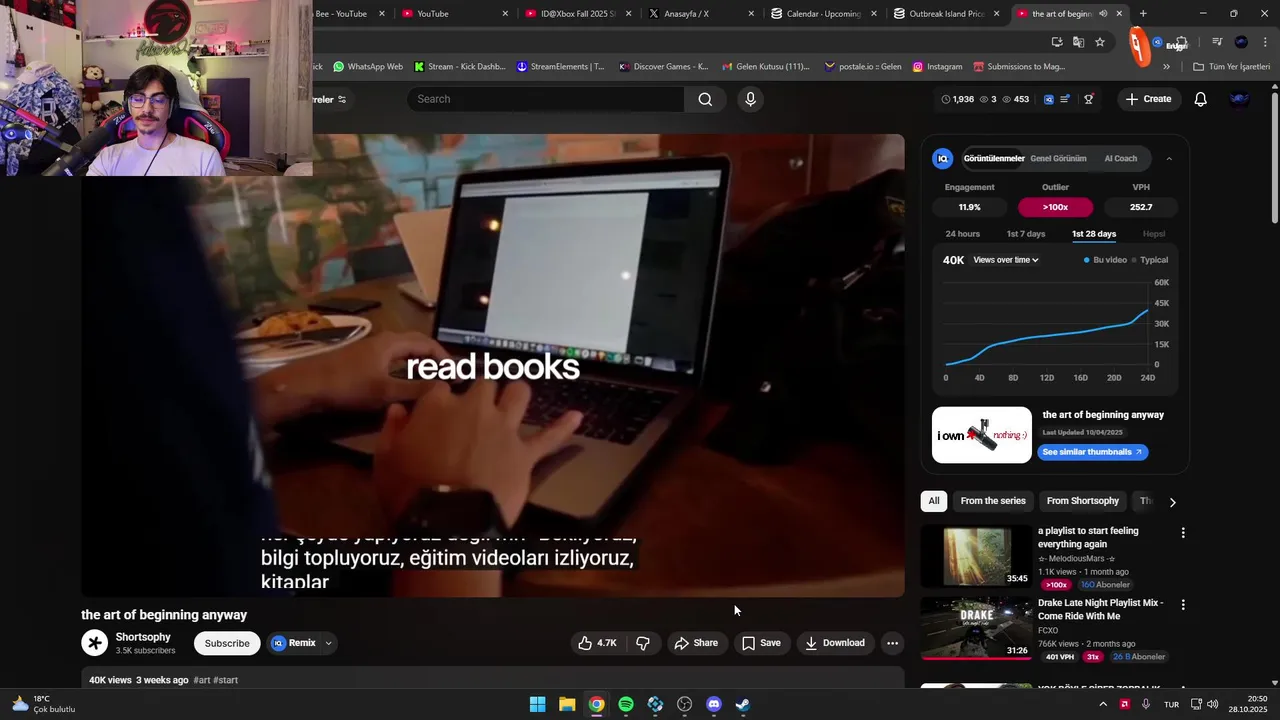Open the 'Views over time' dropdown
Viewport: 1280px width, 720px height.
point(1006,260)
